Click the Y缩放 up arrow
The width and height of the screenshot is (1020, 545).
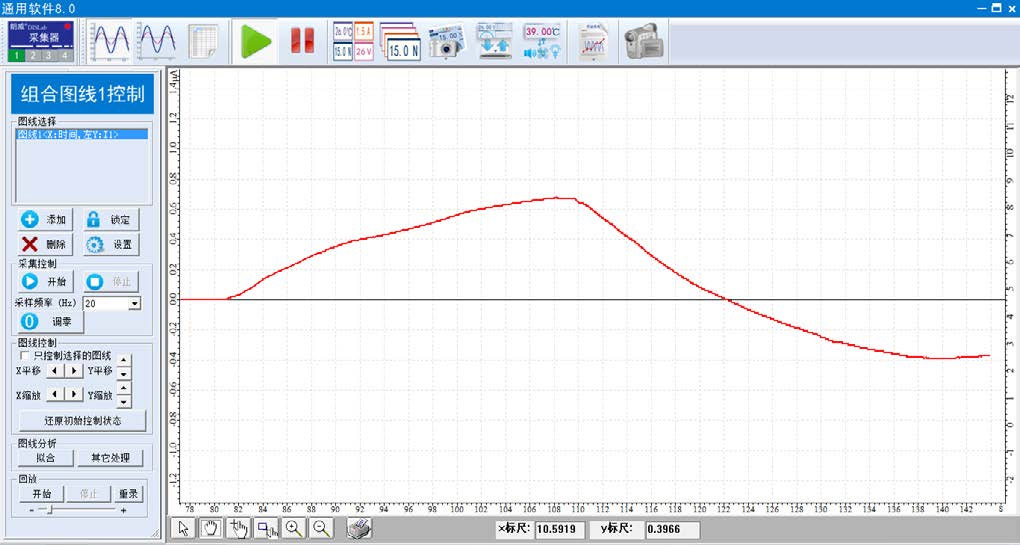(124, 388)
